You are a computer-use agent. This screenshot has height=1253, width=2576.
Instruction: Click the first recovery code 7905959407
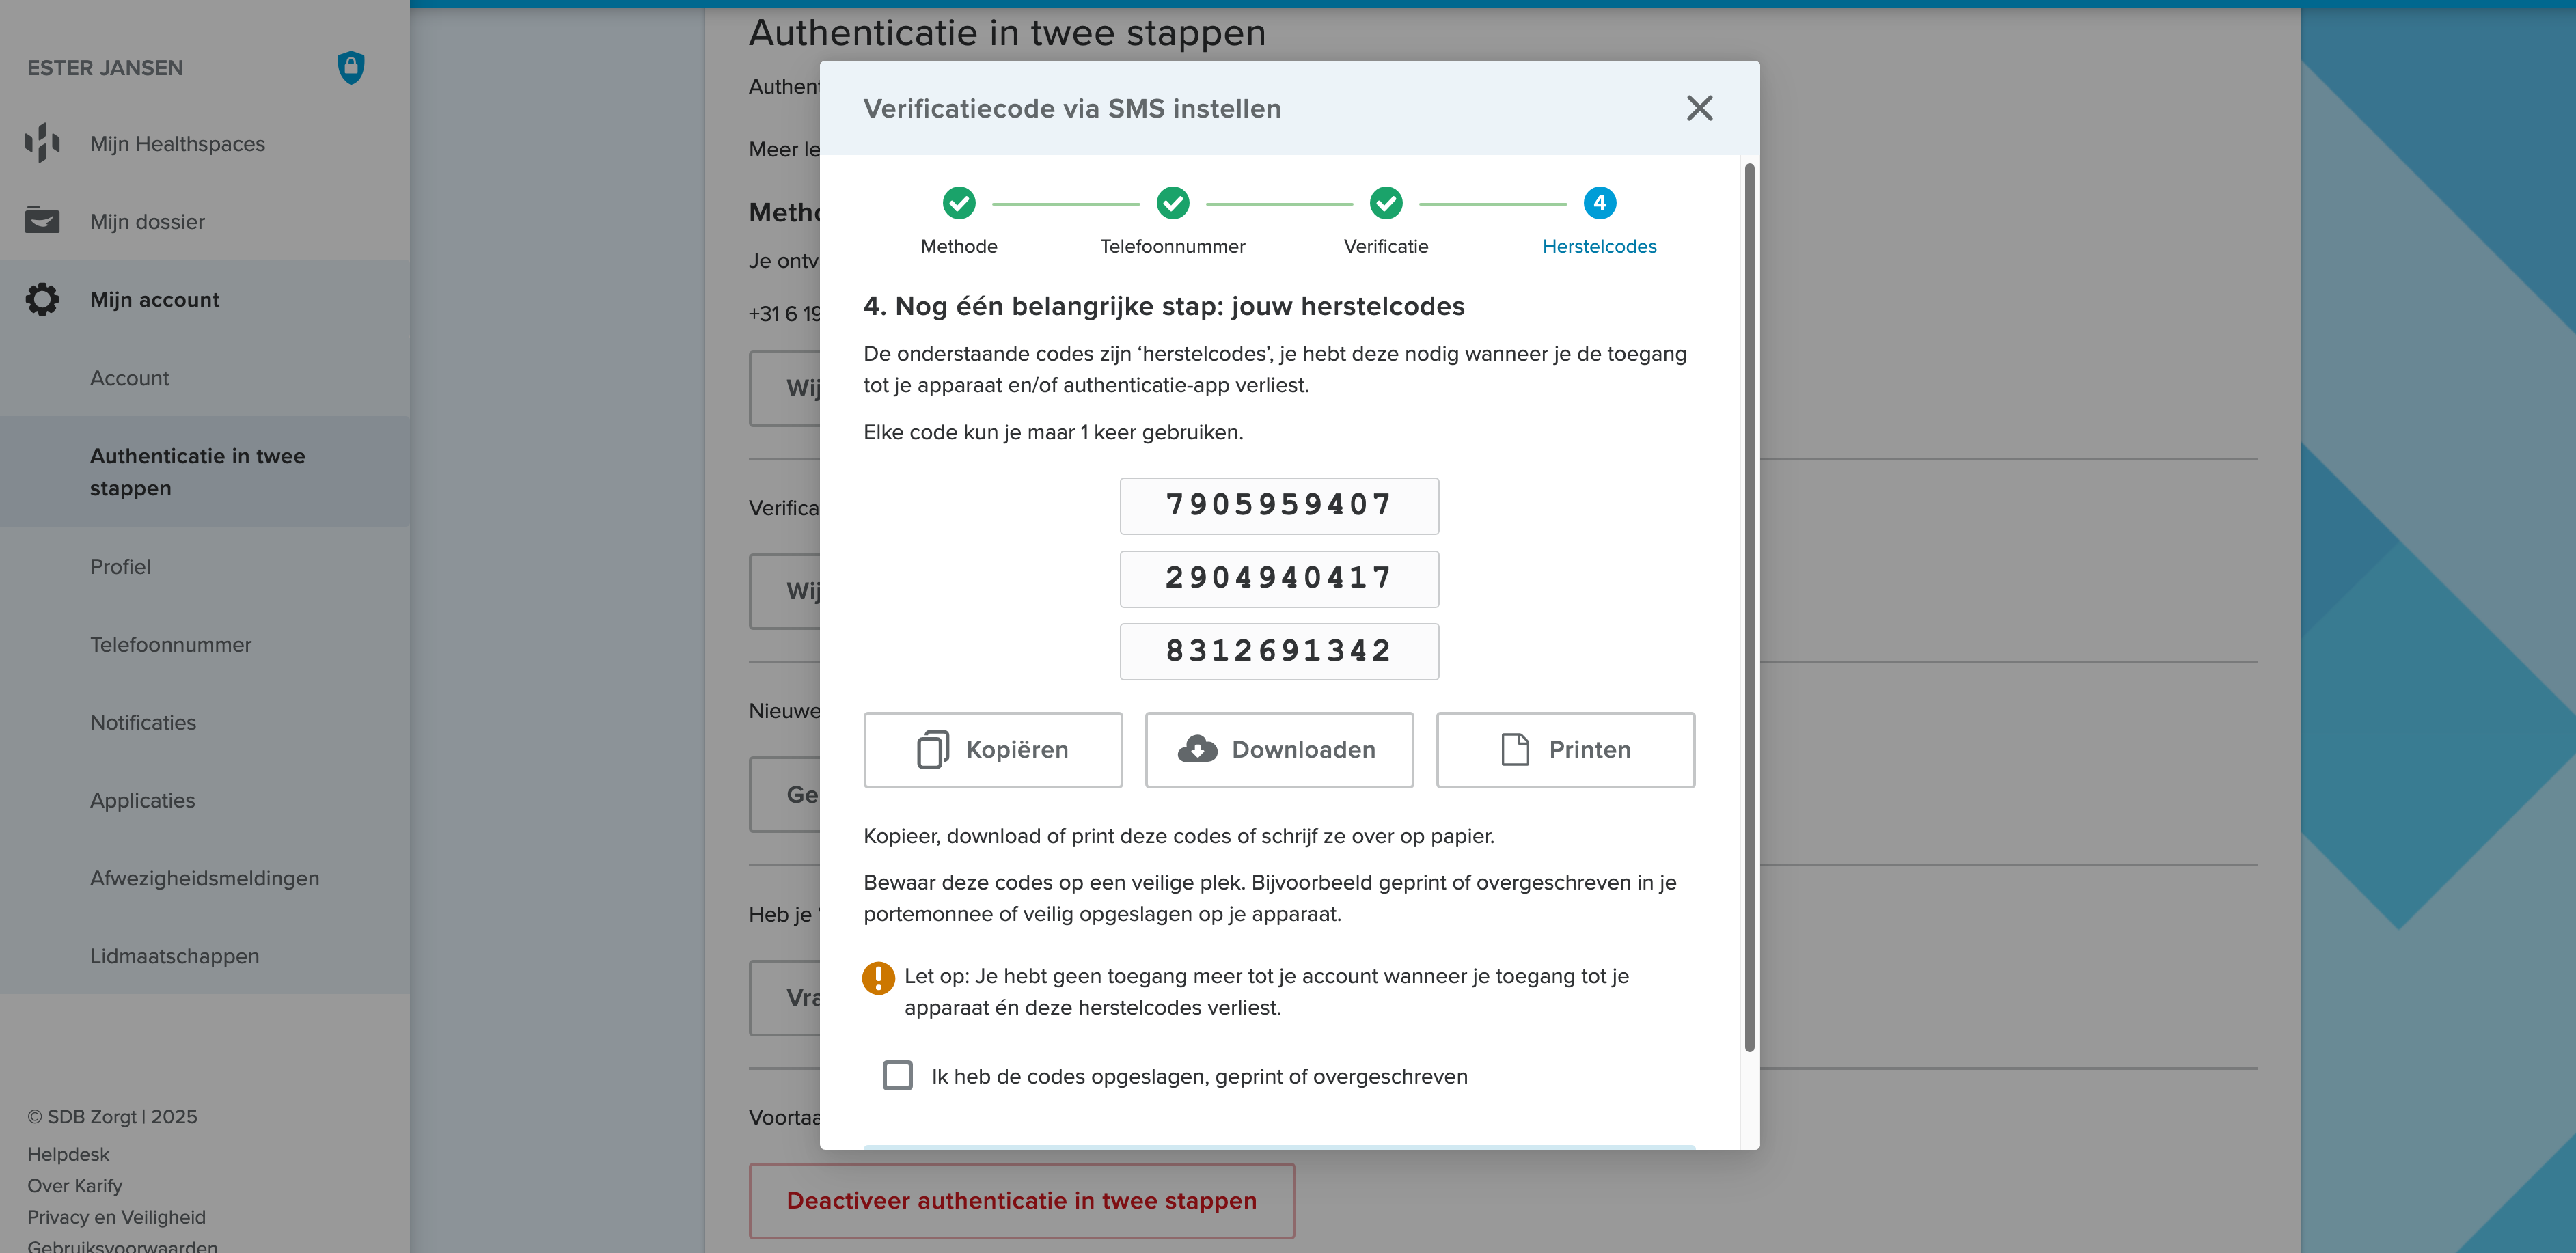pos(1279,505)
